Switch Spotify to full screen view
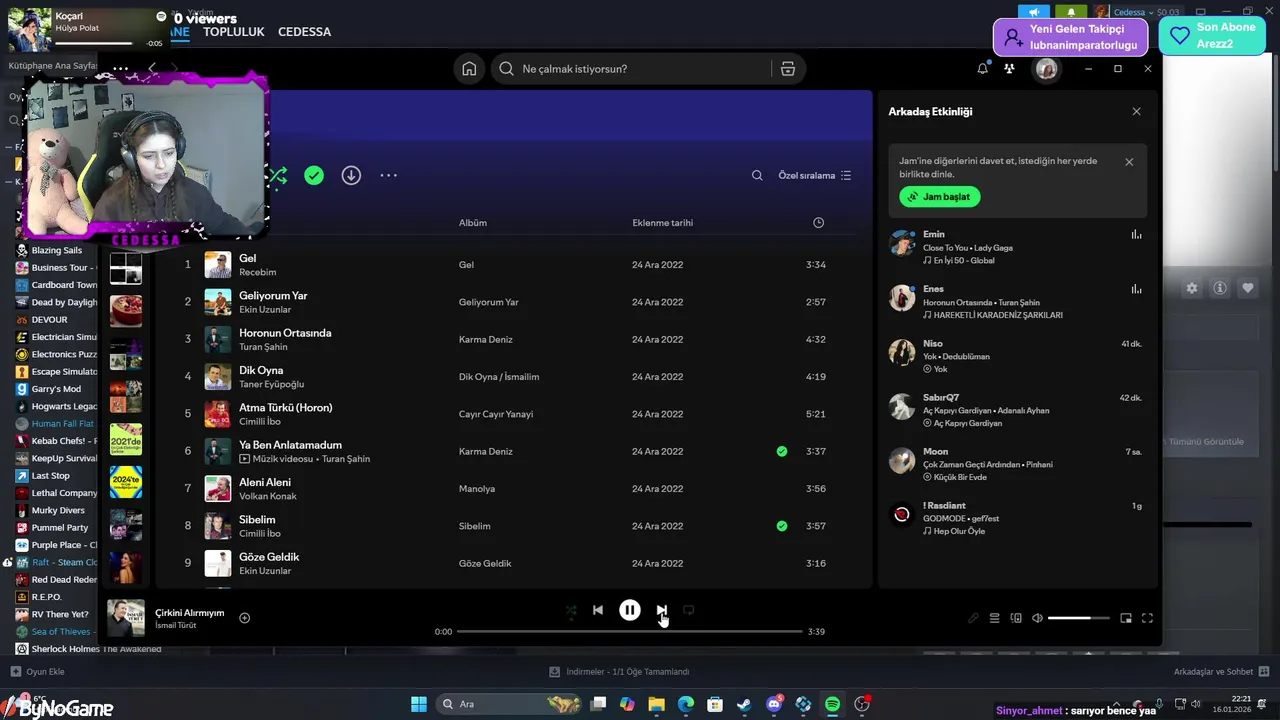Image resolution: width=1280 pixels, height=720 pixels. coord(1147,618)
